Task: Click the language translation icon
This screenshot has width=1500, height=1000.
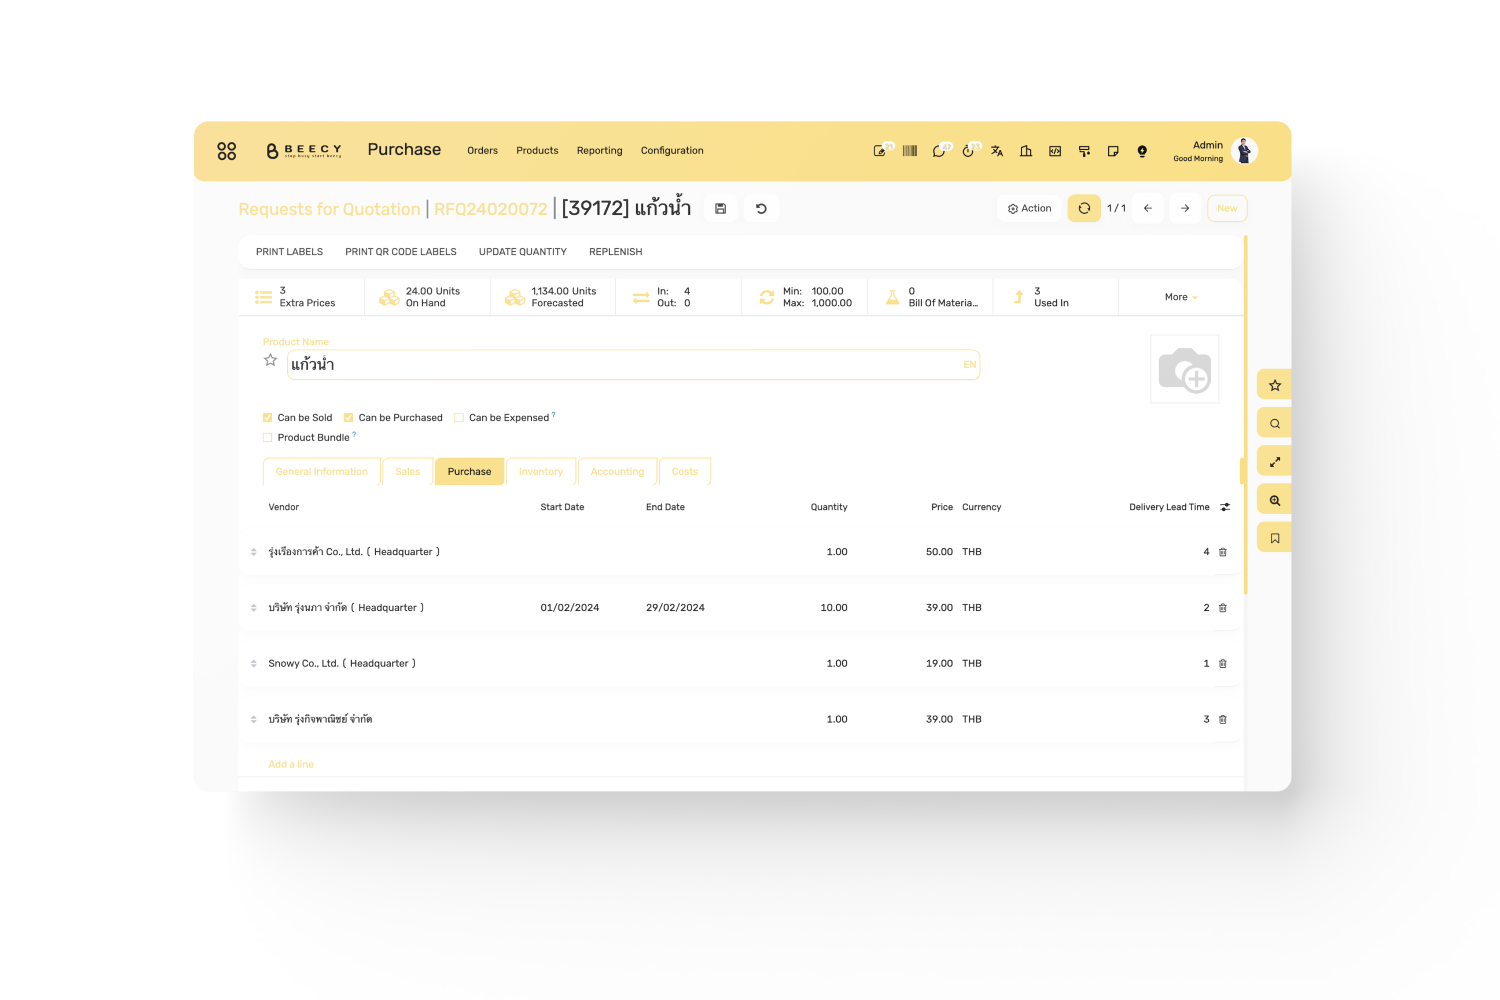Action: pyautogui.click(x=997, y=151)
